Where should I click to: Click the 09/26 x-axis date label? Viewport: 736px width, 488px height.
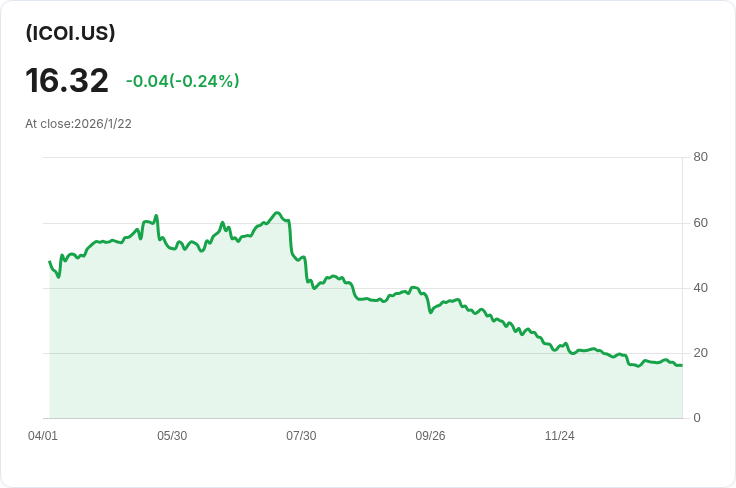coord(430,436)
